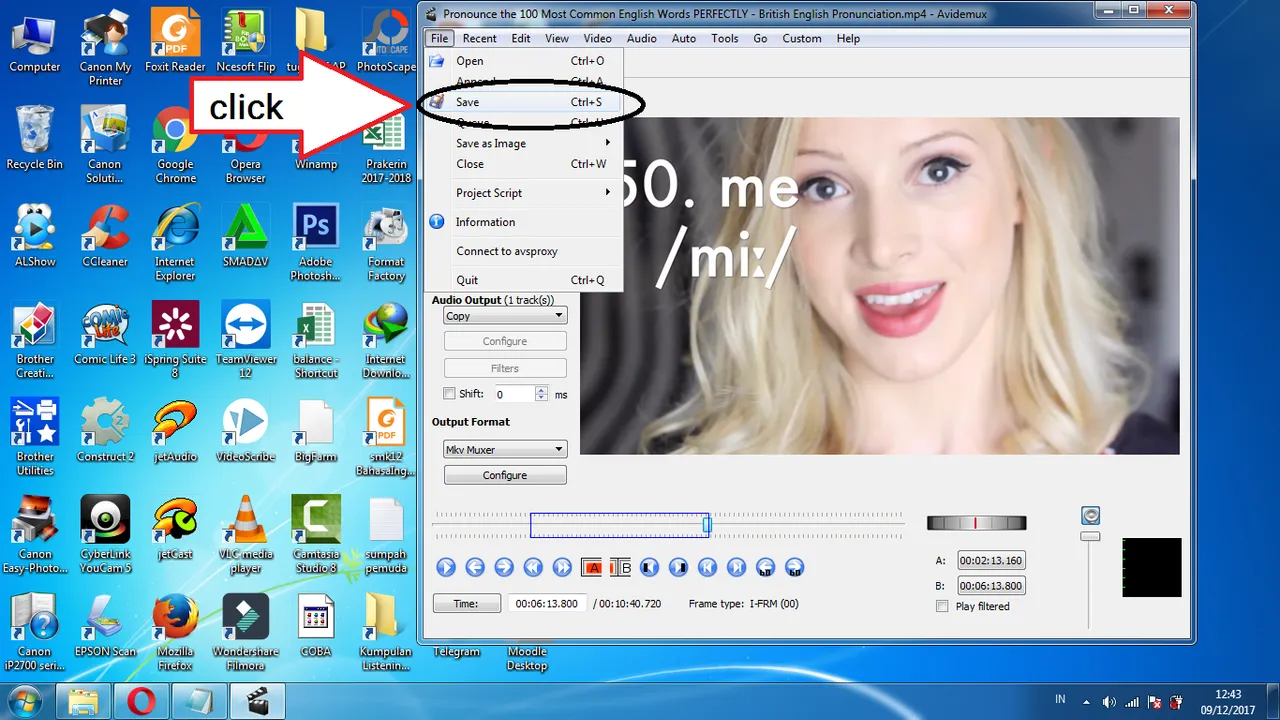Set selection end marker B
The width and height of the screenshot is (1280, 720).
(x=620, y=568)
